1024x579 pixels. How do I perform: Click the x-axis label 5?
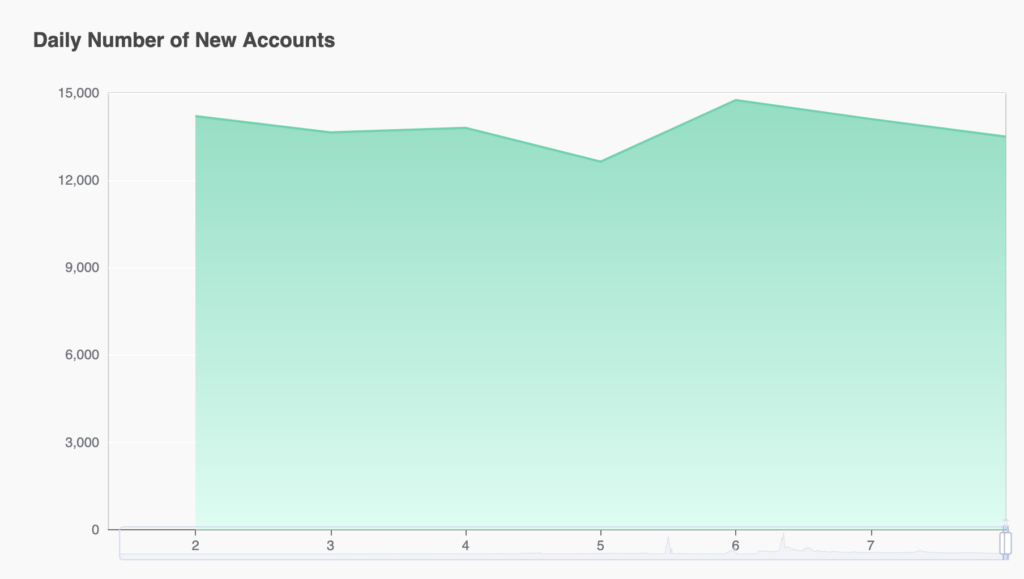(x=600, y=546)
